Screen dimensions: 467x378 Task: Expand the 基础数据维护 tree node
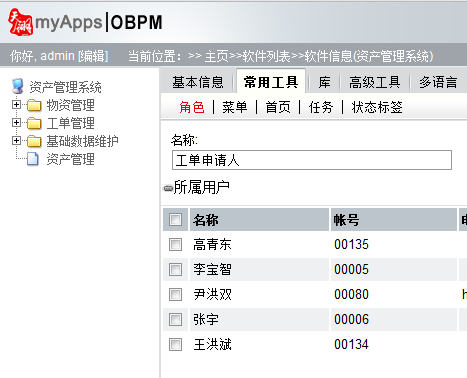coord(16,141)
